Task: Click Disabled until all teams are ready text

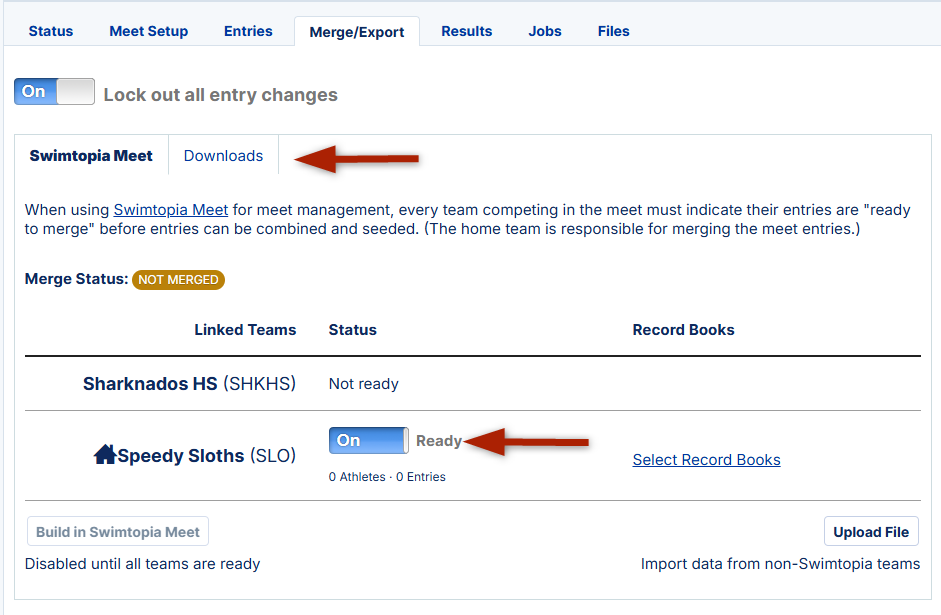Action: 142,564
